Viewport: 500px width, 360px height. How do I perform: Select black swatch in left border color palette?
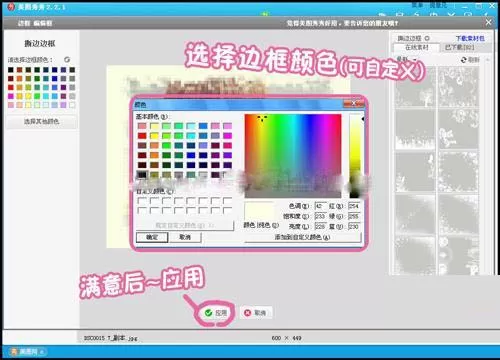pos(11,70)
